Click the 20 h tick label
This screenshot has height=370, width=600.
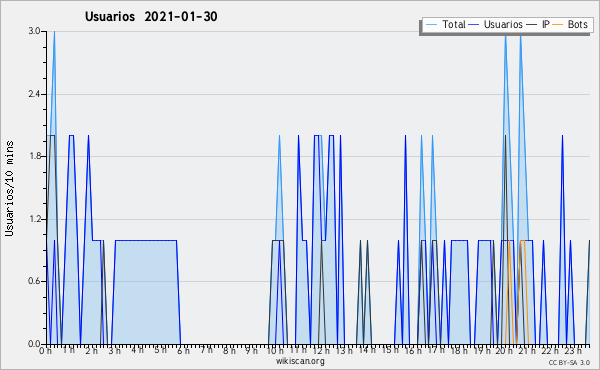coord(504,350)
